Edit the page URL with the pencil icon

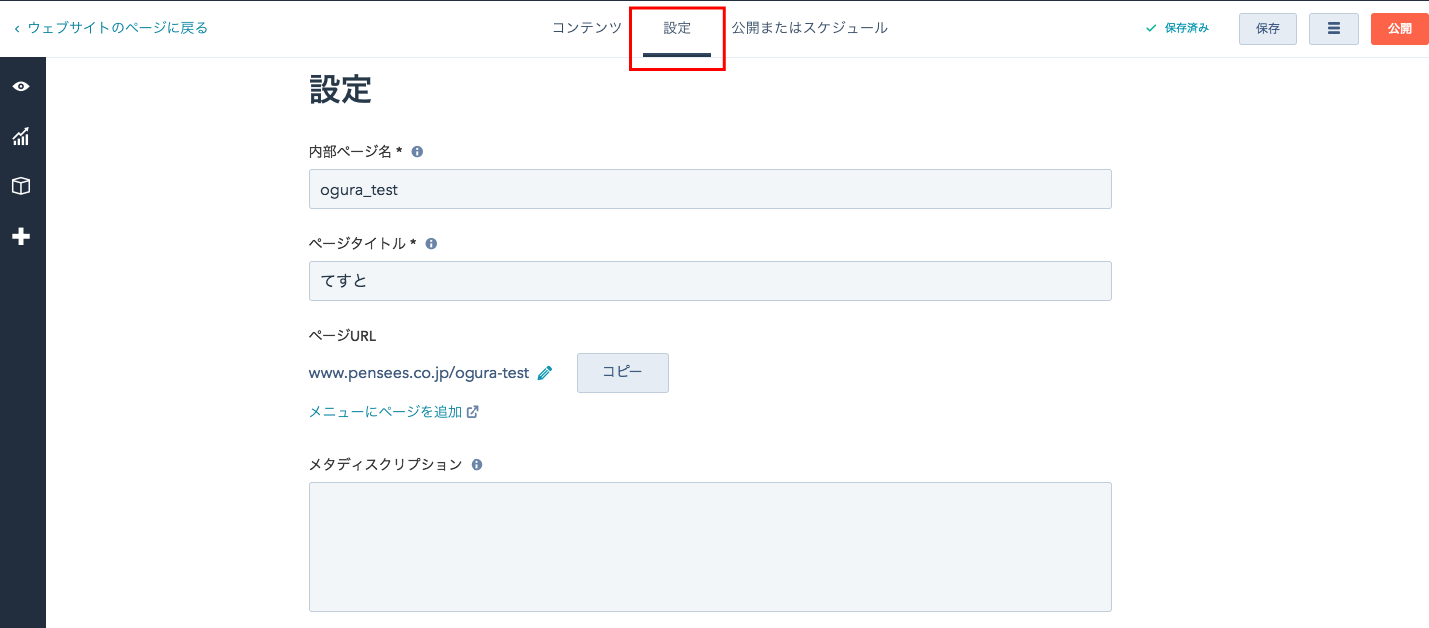click(545, 372)
